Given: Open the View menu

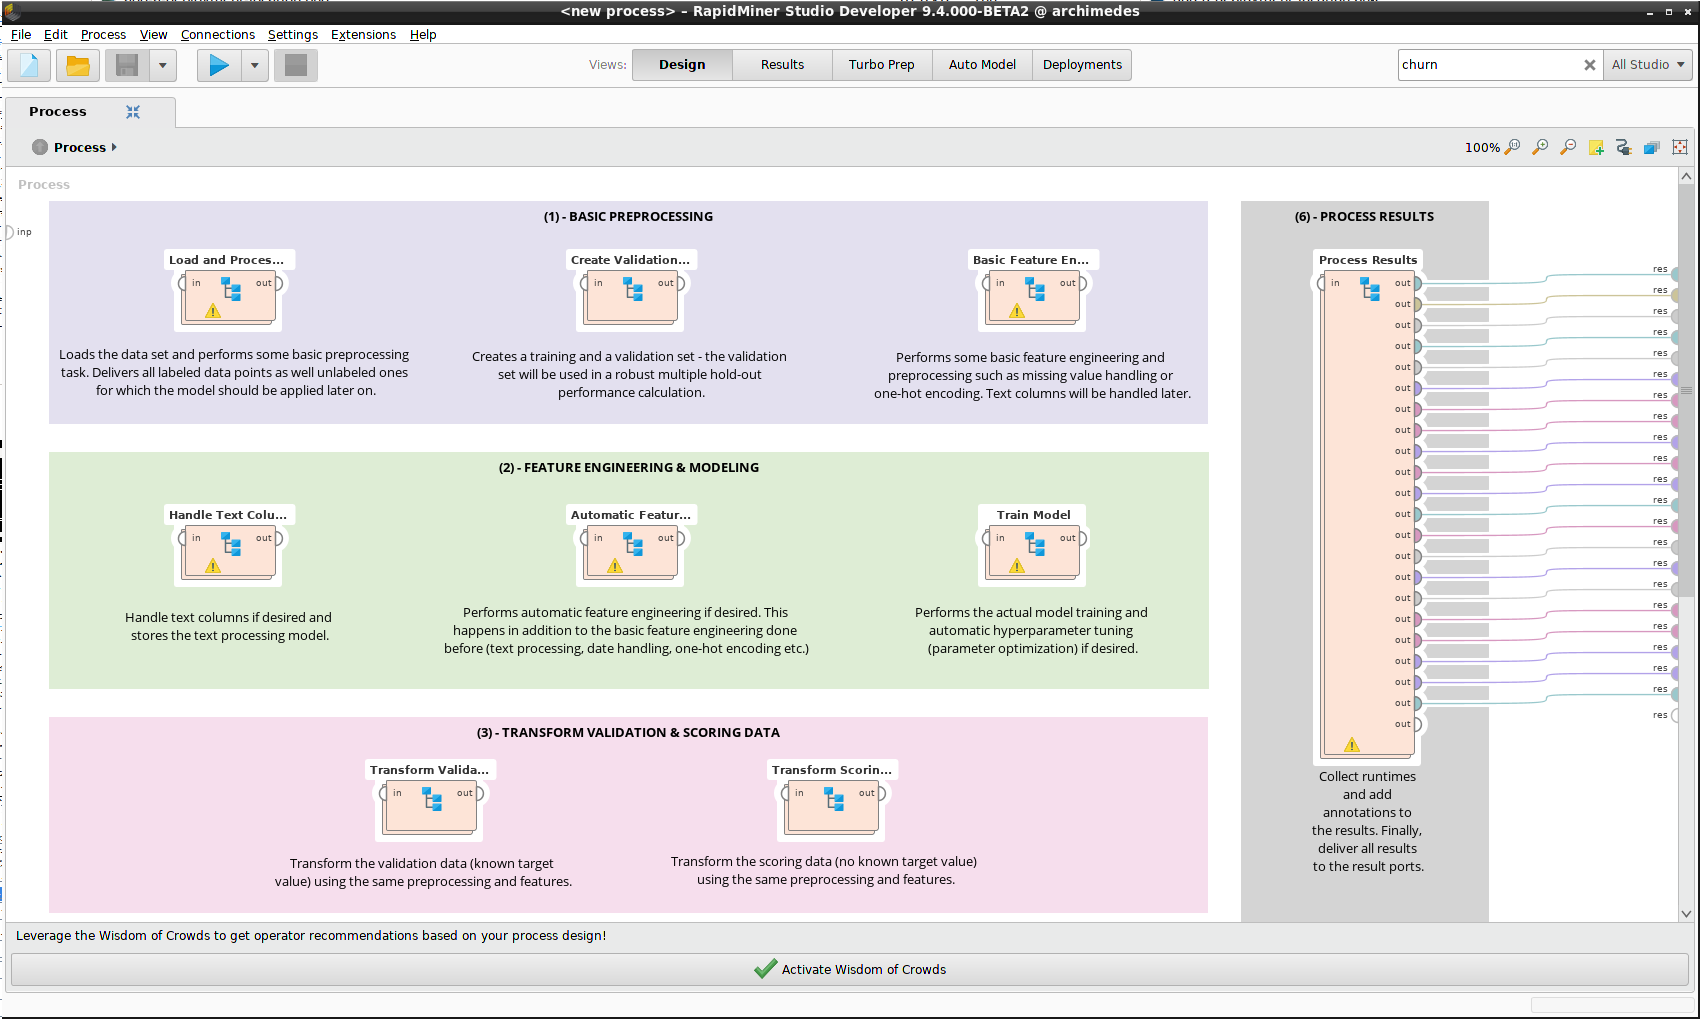Looking at the screenshot, I should tap(153, 34).
